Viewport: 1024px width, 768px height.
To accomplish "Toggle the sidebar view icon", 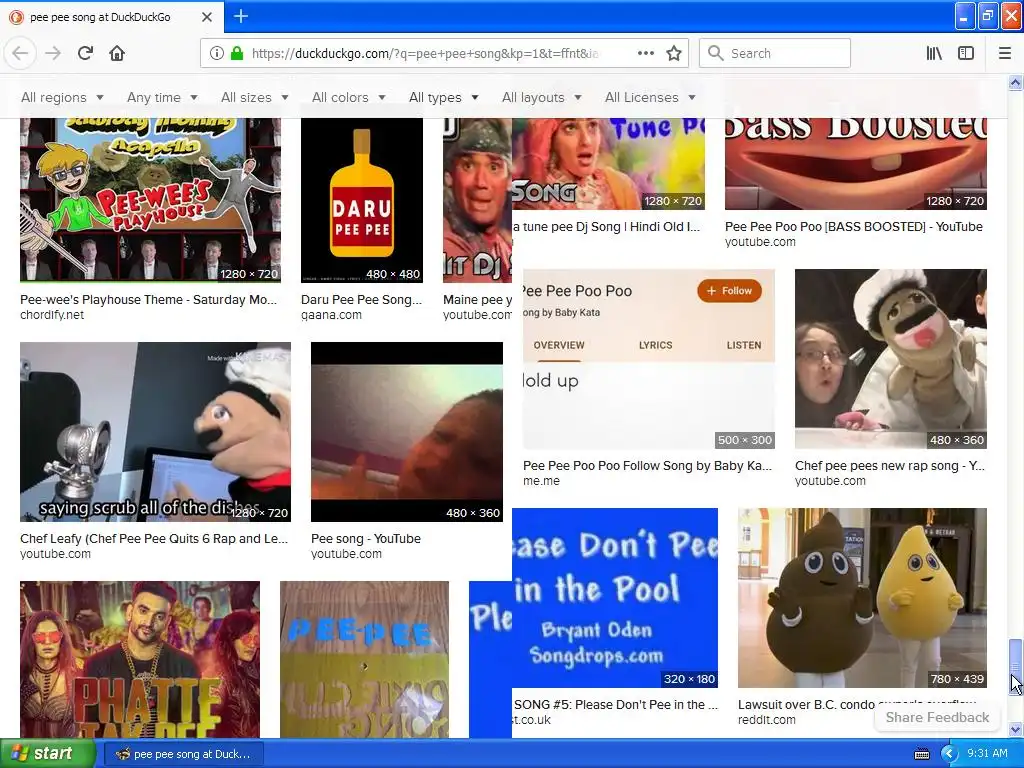I will 966,53.
